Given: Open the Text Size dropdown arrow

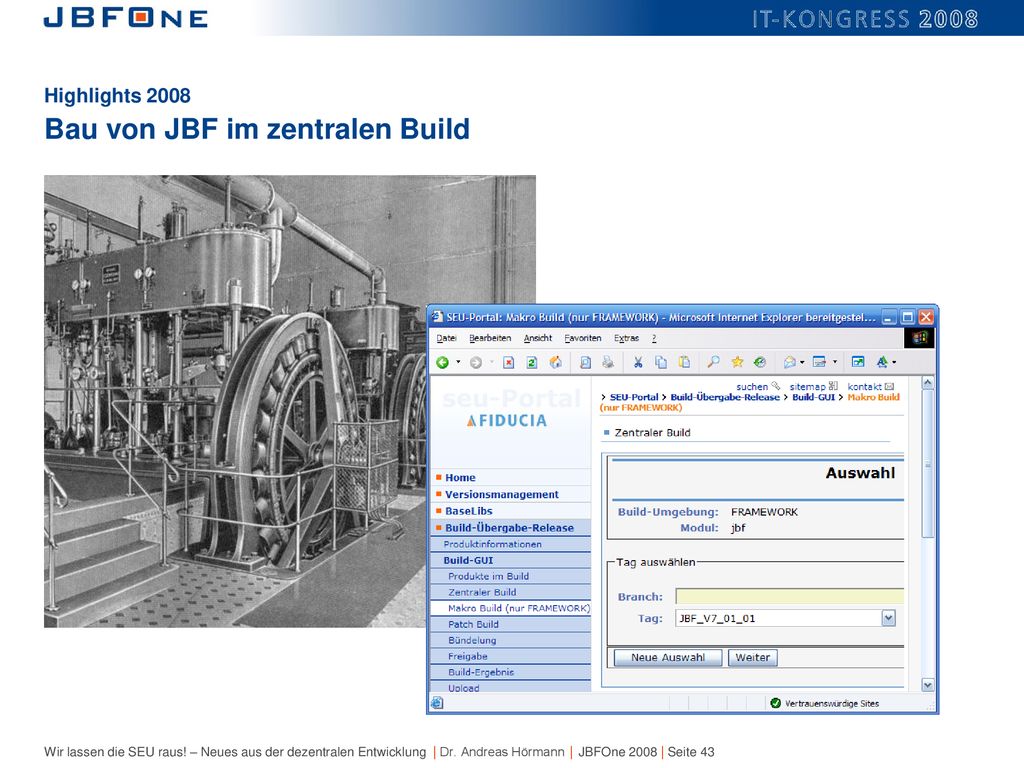Looking at the screenshot, I should (x=894, y=362).
